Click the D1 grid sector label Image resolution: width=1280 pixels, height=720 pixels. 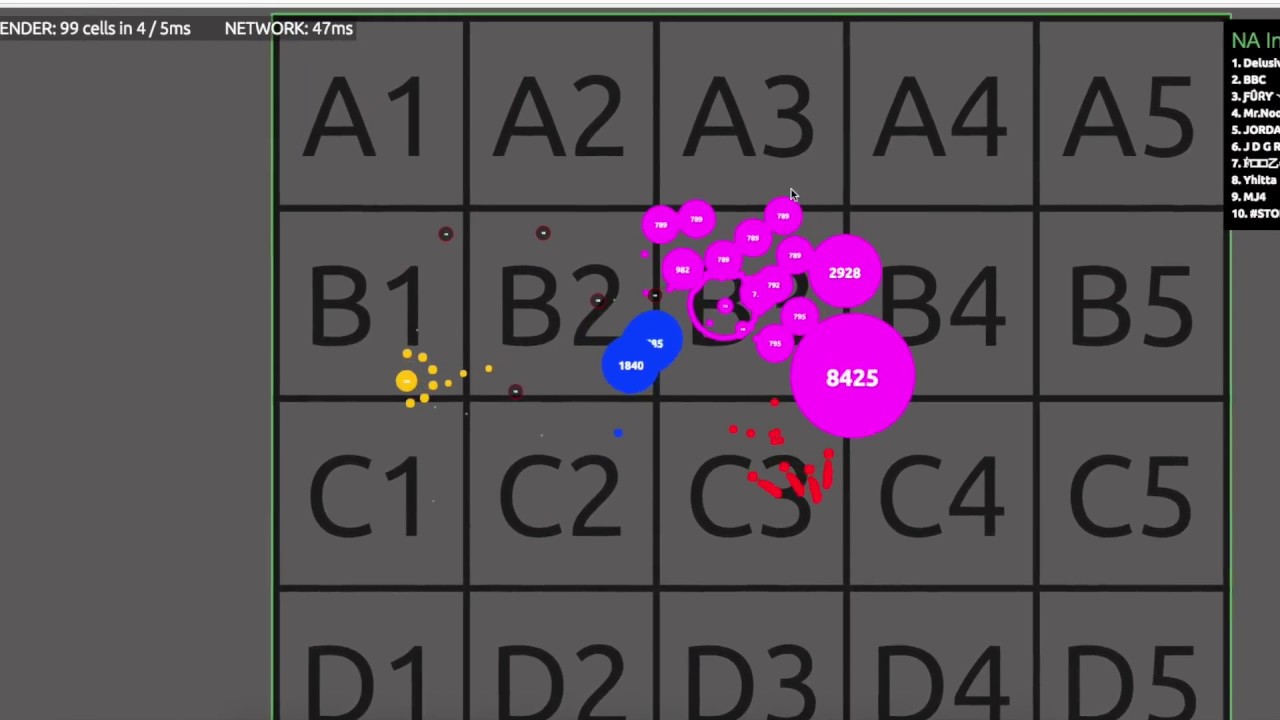(367, 682)
